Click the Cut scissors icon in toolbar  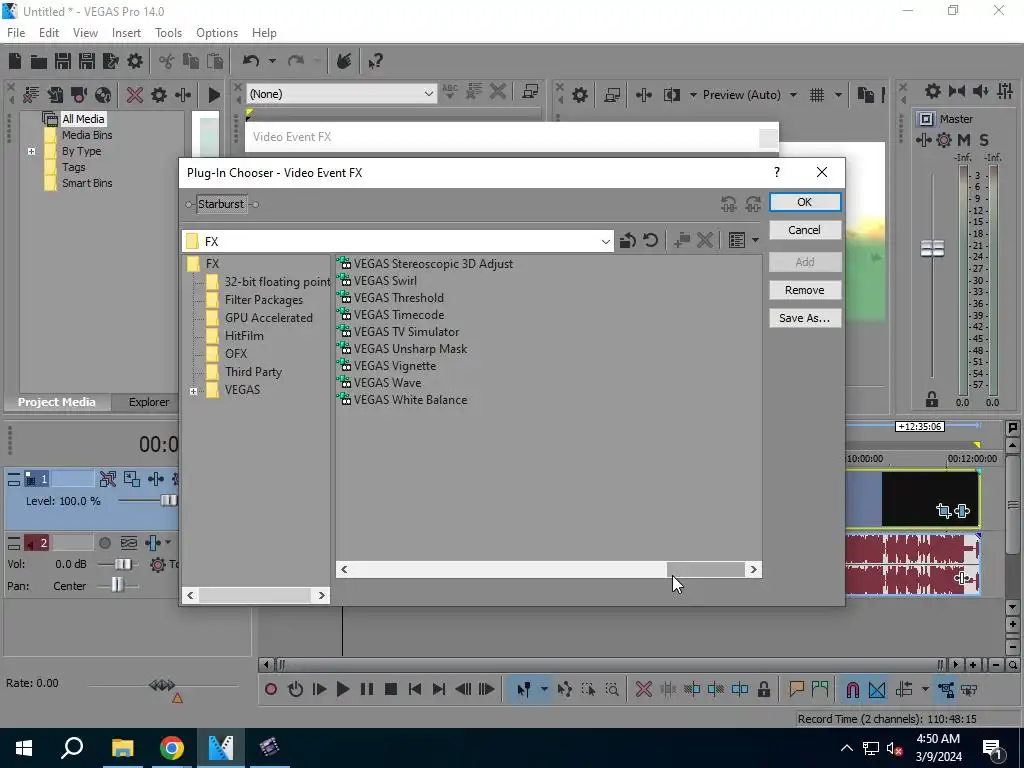tap(167, 61)
